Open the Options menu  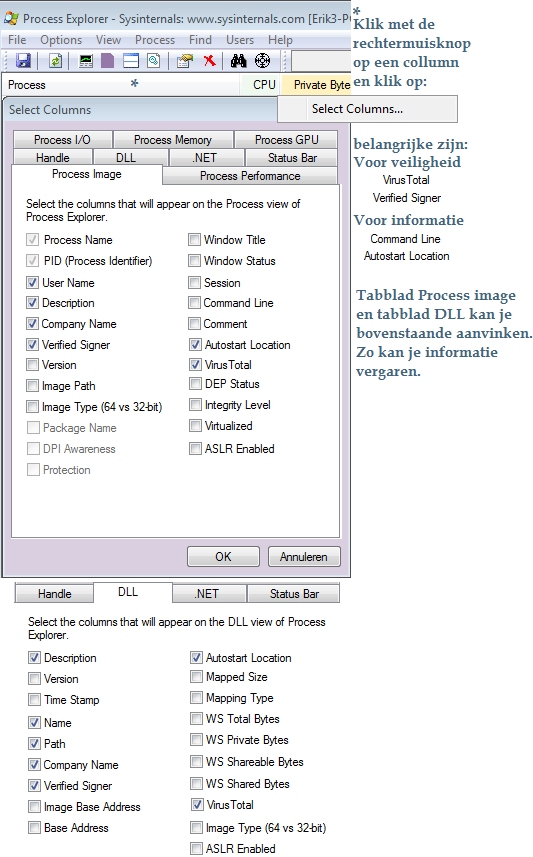coord(61,40)
